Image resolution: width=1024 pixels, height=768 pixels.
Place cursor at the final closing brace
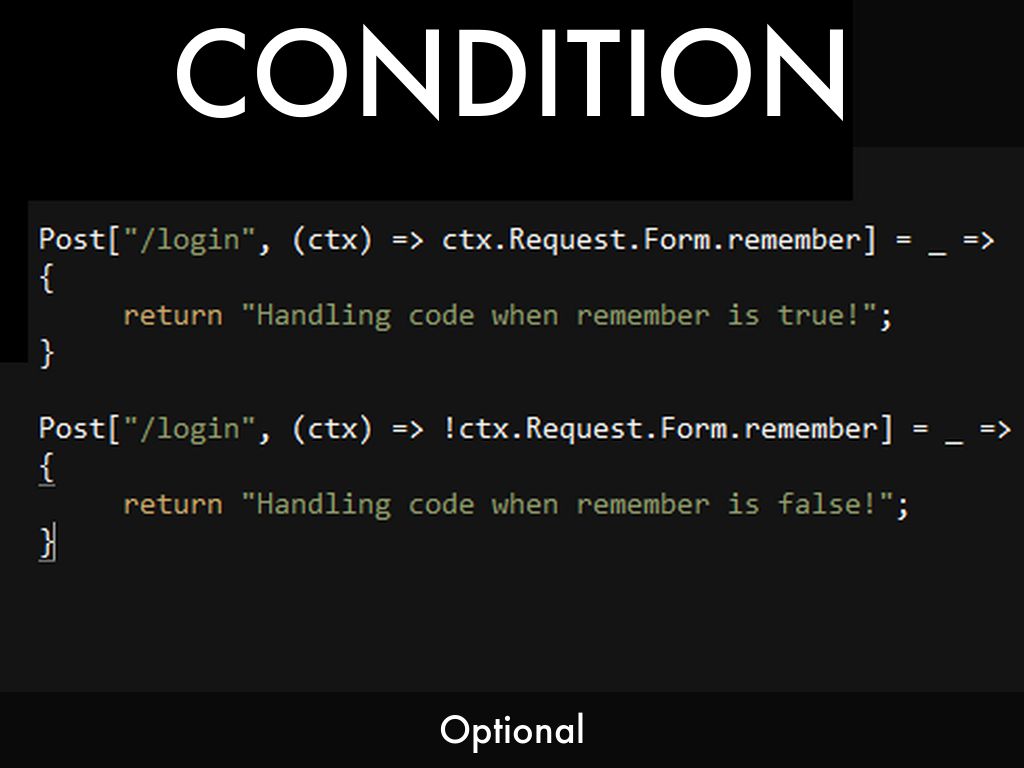click(x=47, y=543)
